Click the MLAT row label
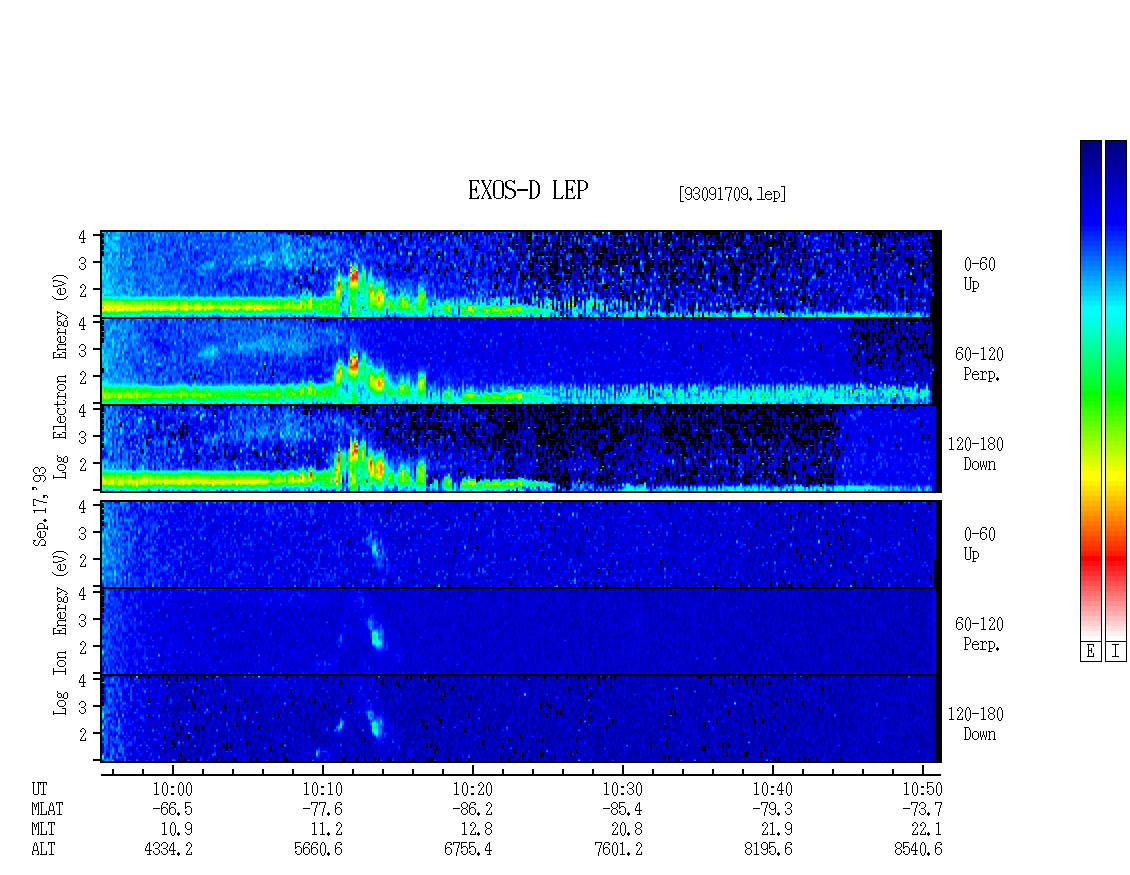 (x=47, y=809)
